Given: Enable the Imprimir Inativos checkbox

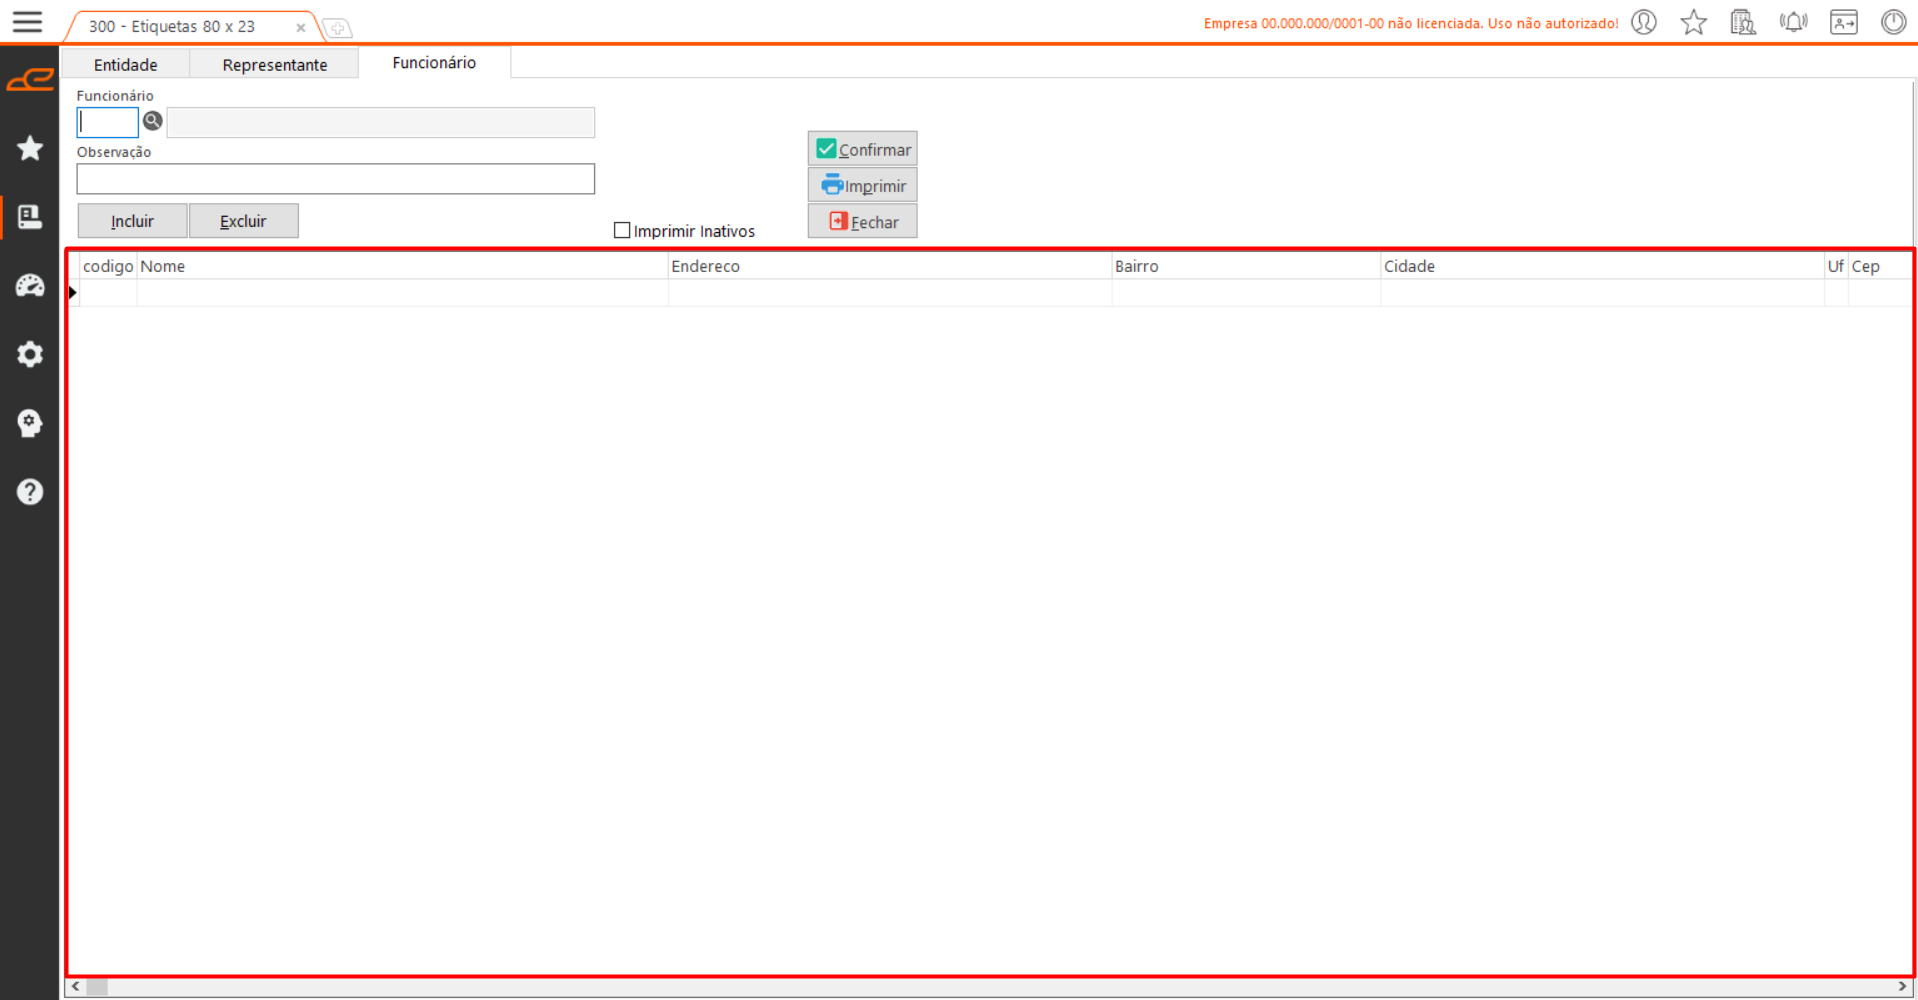Looking at the screenshot, I should (622, 231).
